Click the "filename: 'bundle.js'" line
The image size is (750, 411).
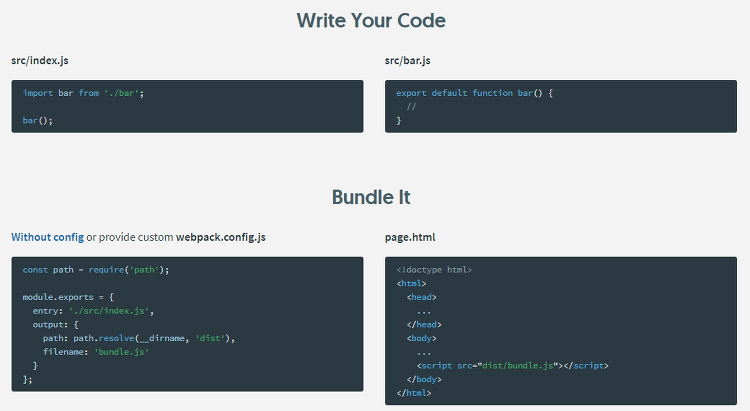[x=96, y=352]
